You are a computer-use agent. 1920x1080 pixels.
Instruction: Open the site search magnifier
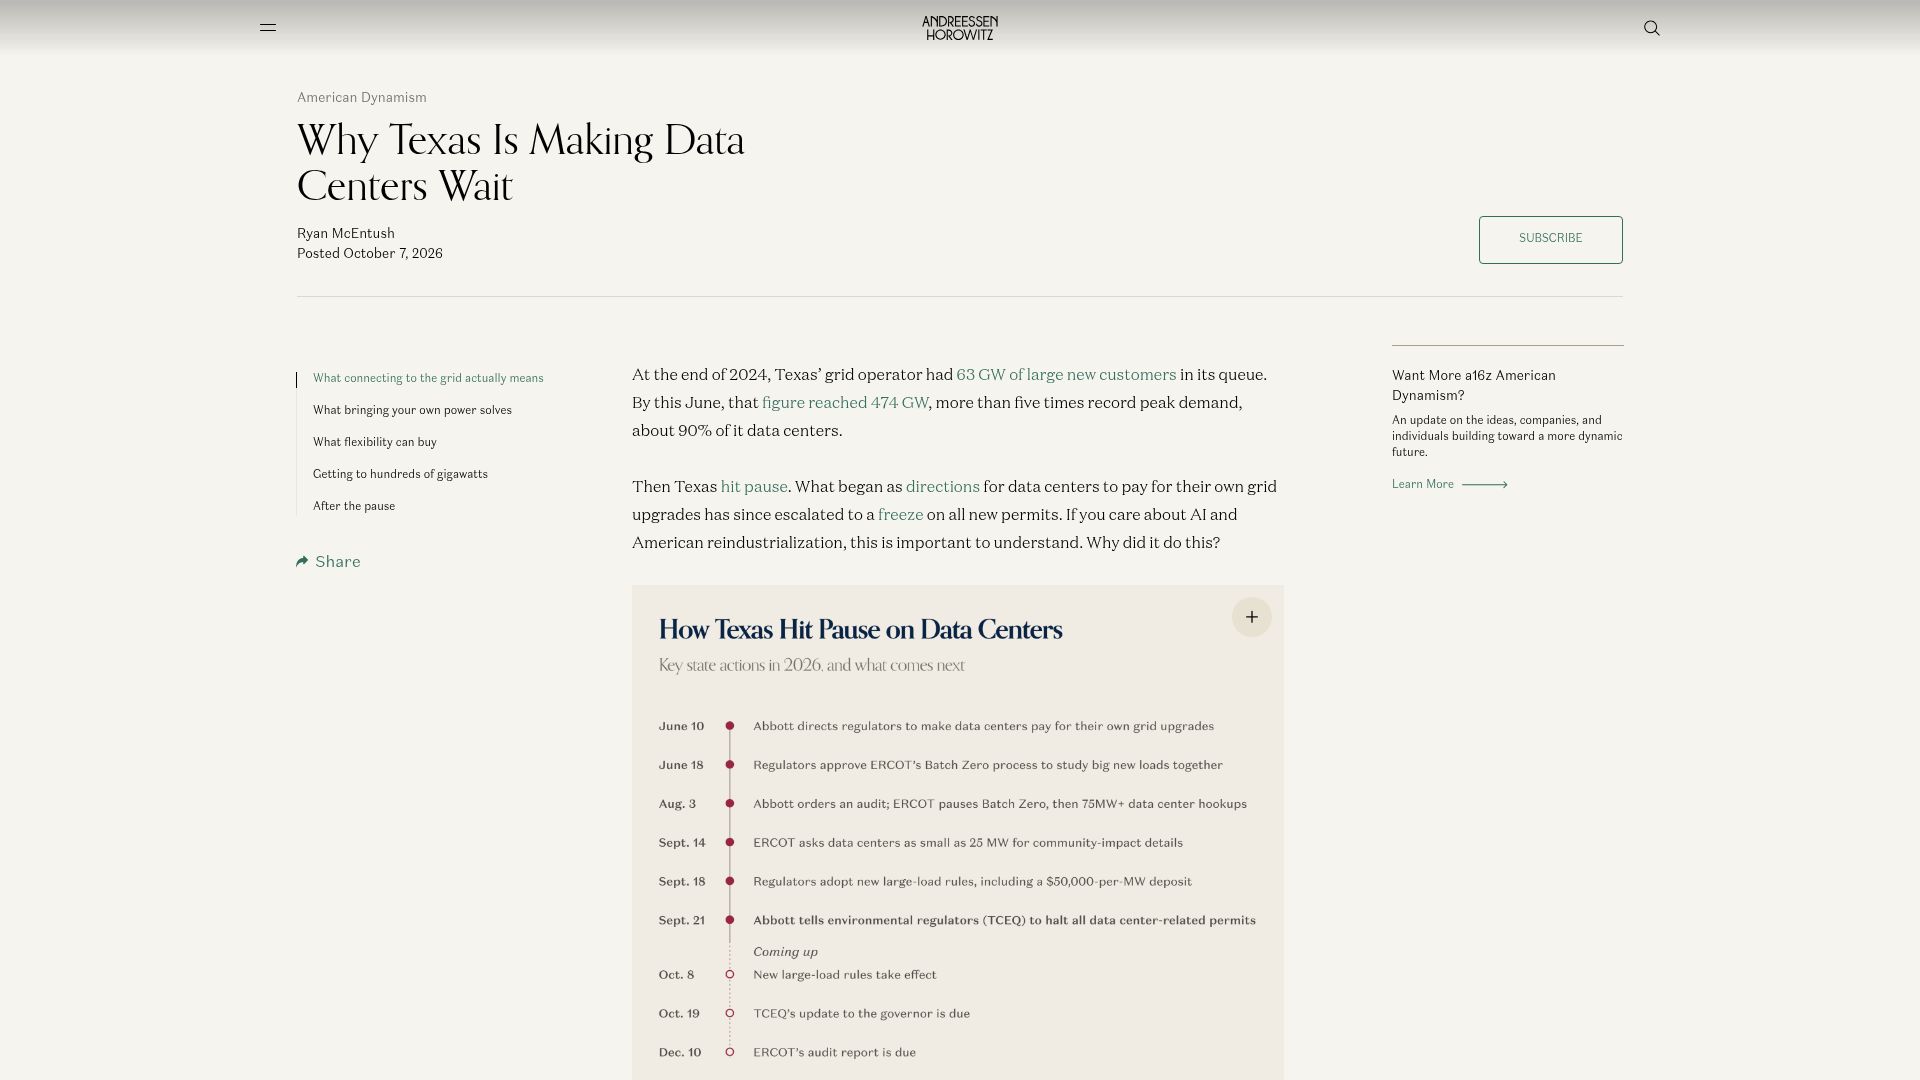point(1652,28)
